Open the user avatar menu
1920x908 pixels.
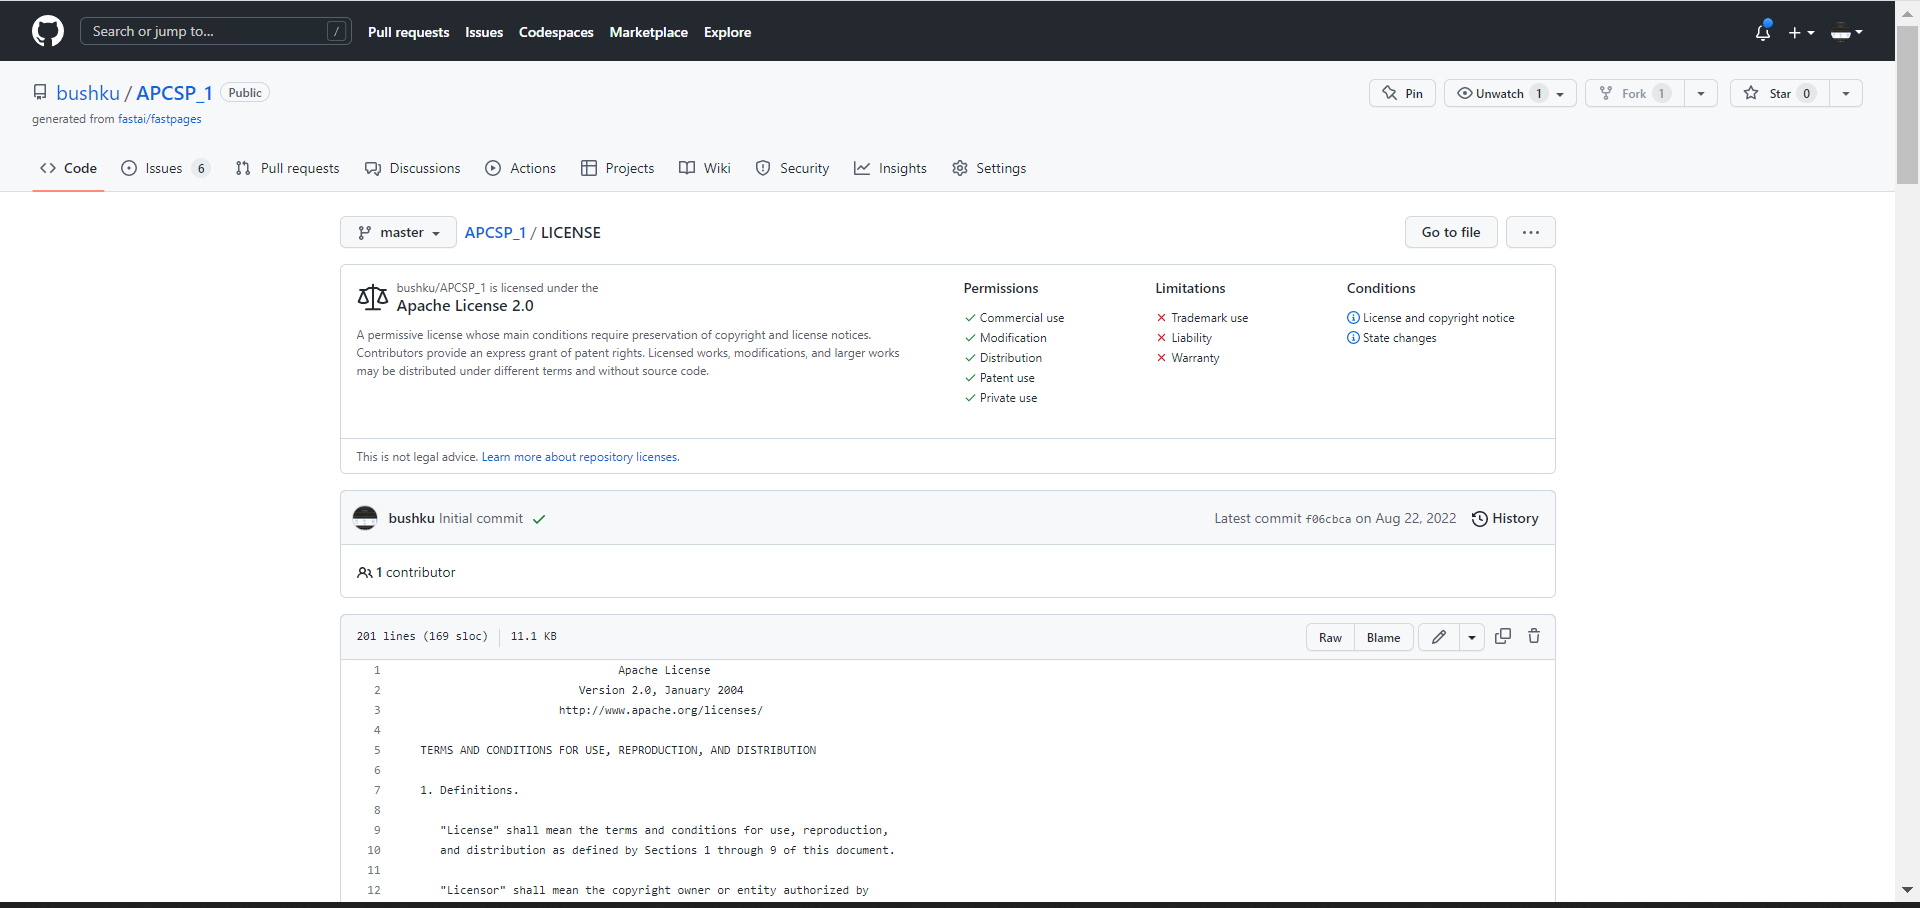[1846, 32]
